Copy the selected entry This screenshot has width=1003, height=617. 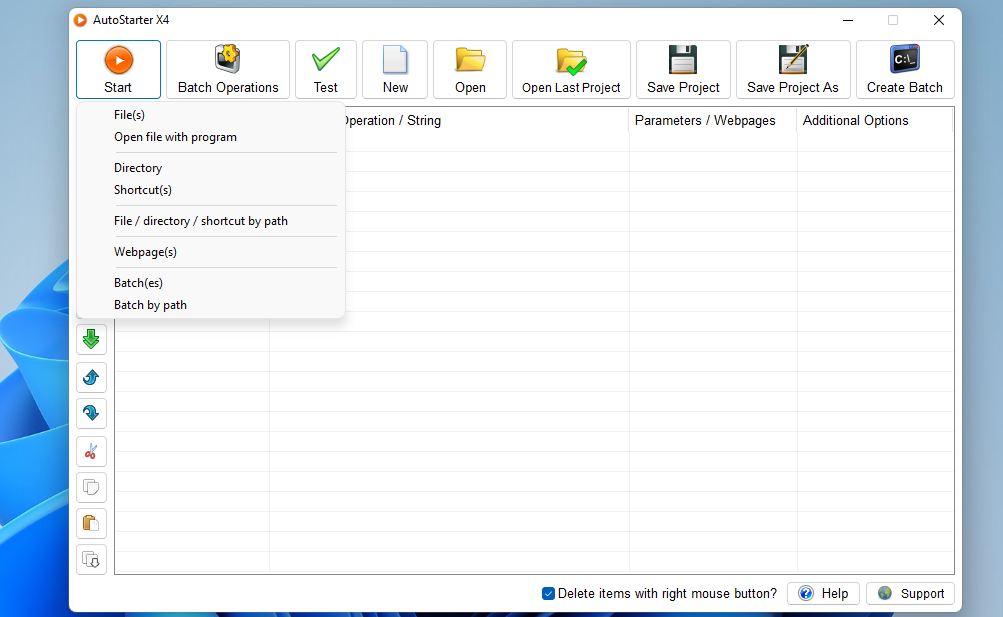[x=91, y=487]
